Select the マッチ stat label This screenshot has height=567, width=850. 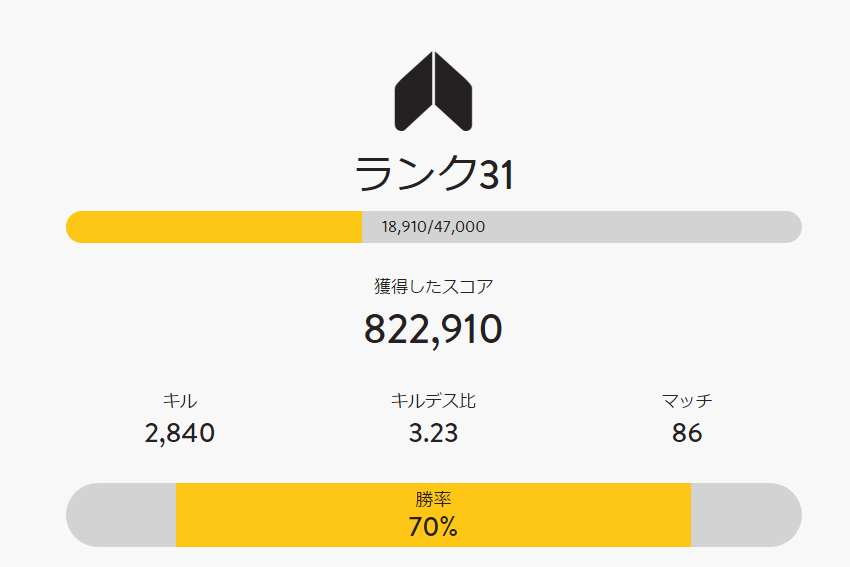[687, 401]
